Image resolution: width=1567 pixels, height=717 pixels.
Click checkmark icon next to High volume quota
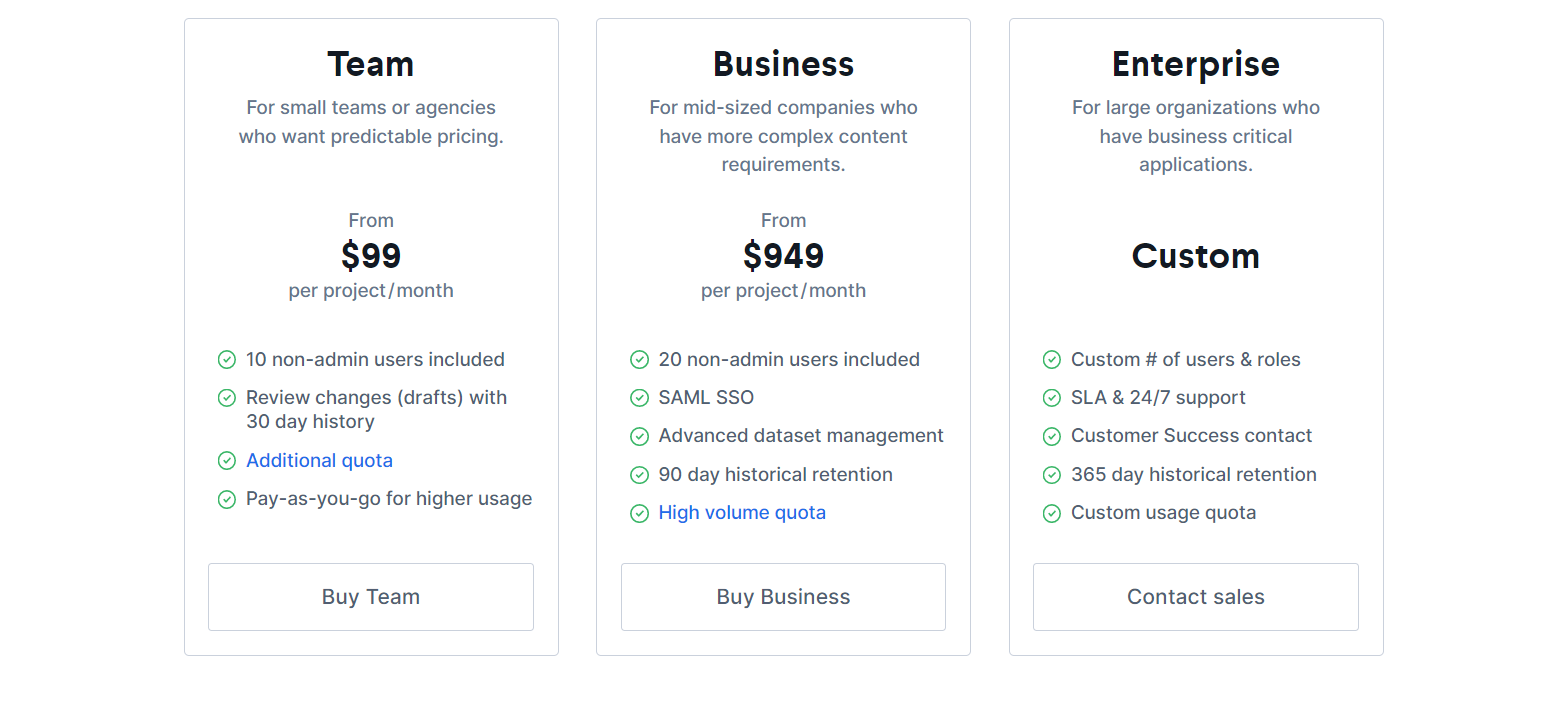pyautogui.click(x=639, y=514)
